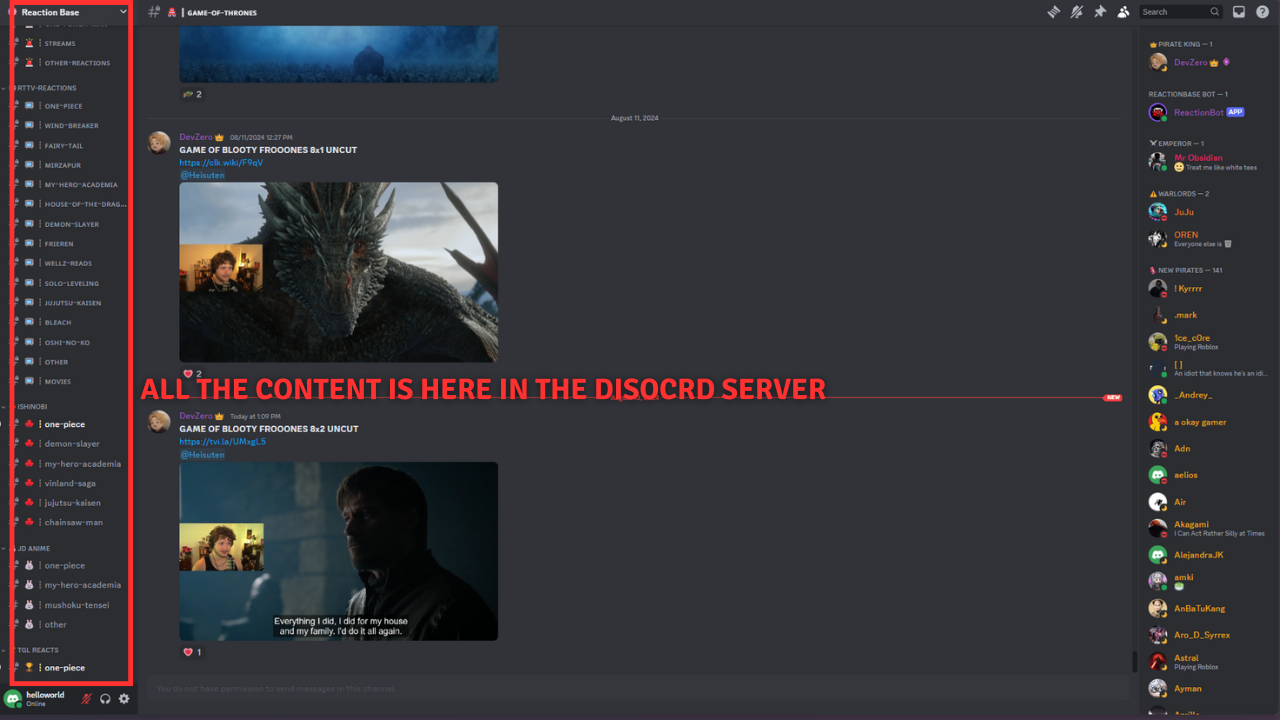Click the .mark member avatar

pyautogui.click(x=1157, y=315)
